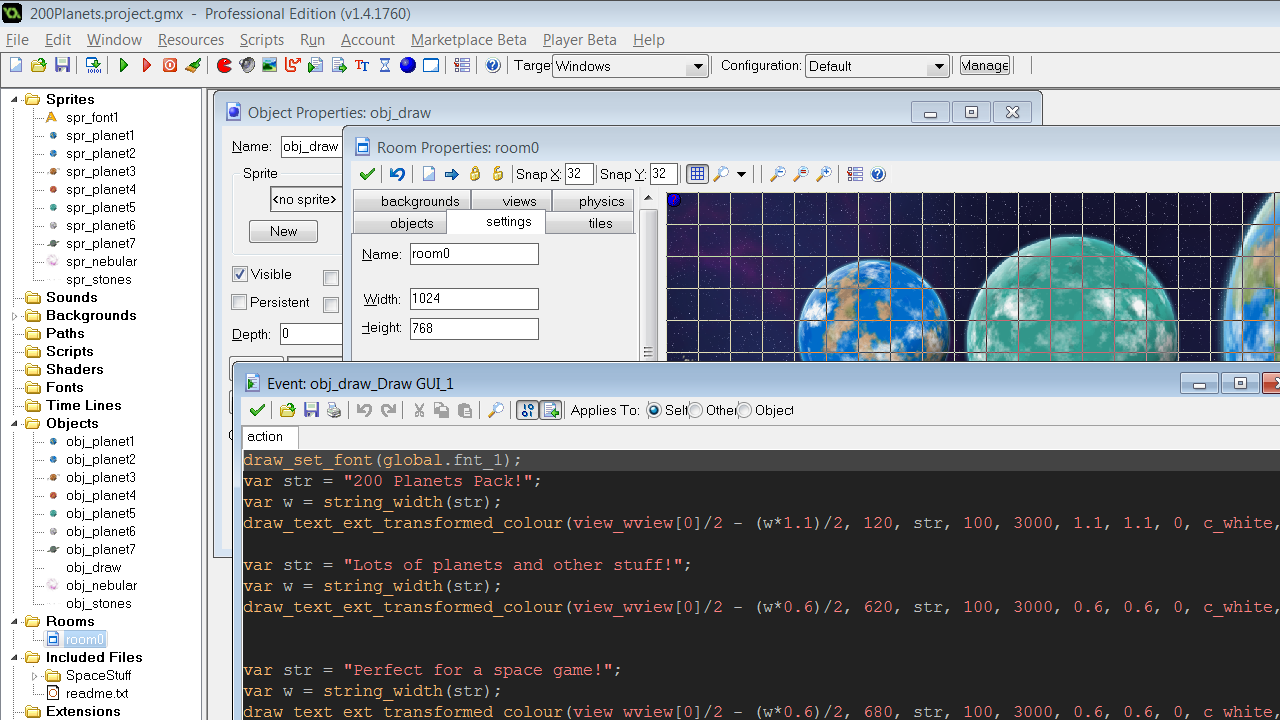Click the Manage configurations button
This screenshot has height=720, width=1280.
[984, 65]
